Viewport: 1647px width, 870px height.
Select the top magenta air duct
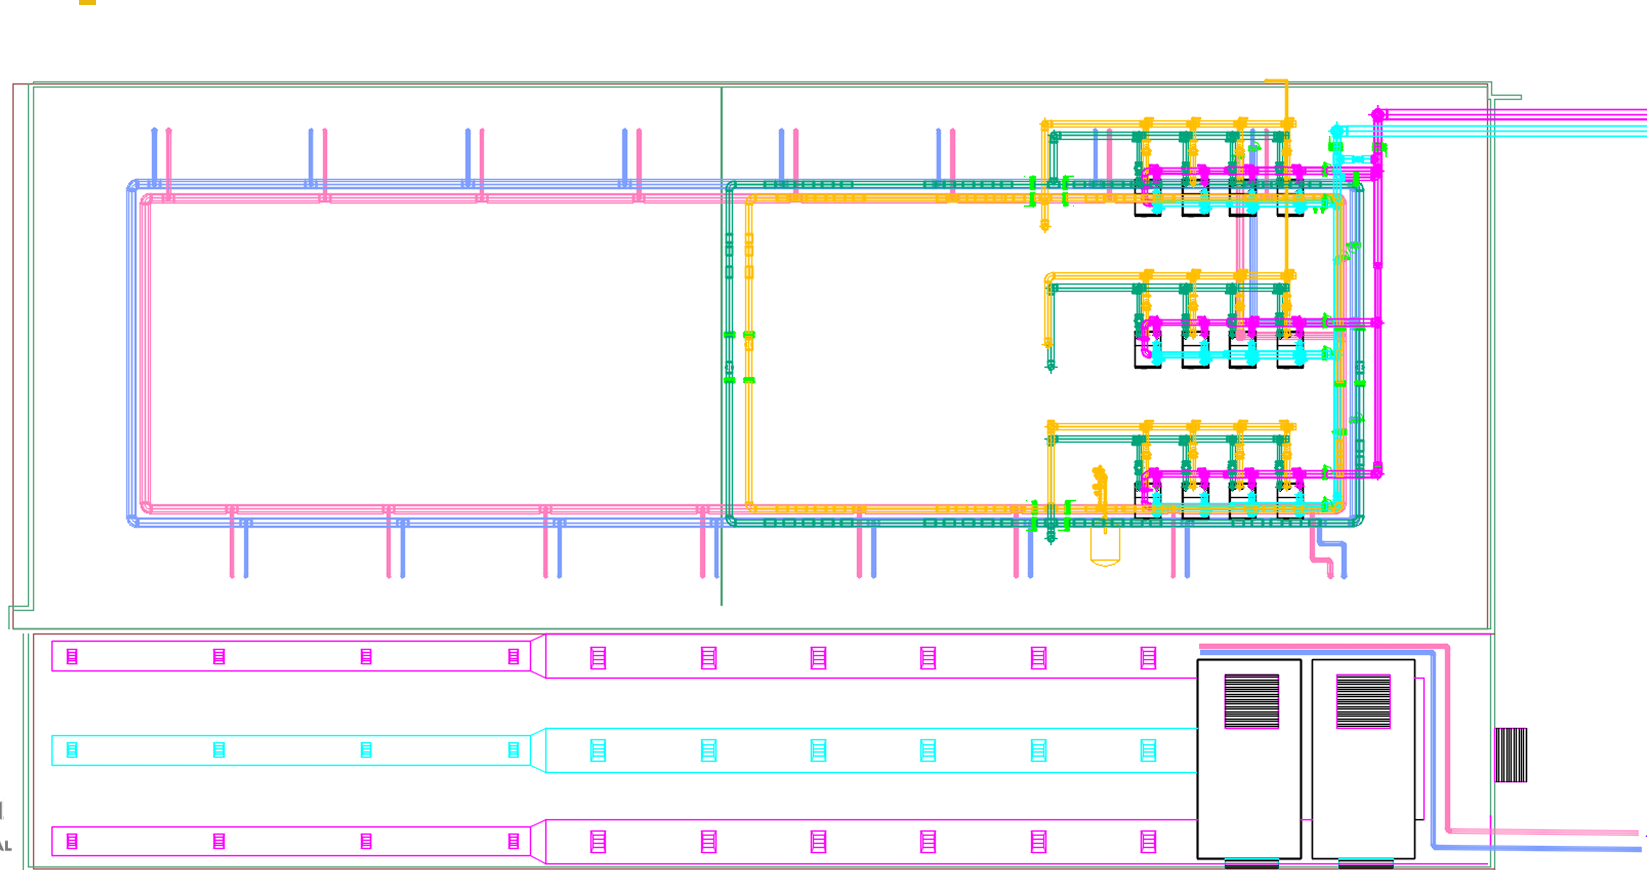point(625,656)
